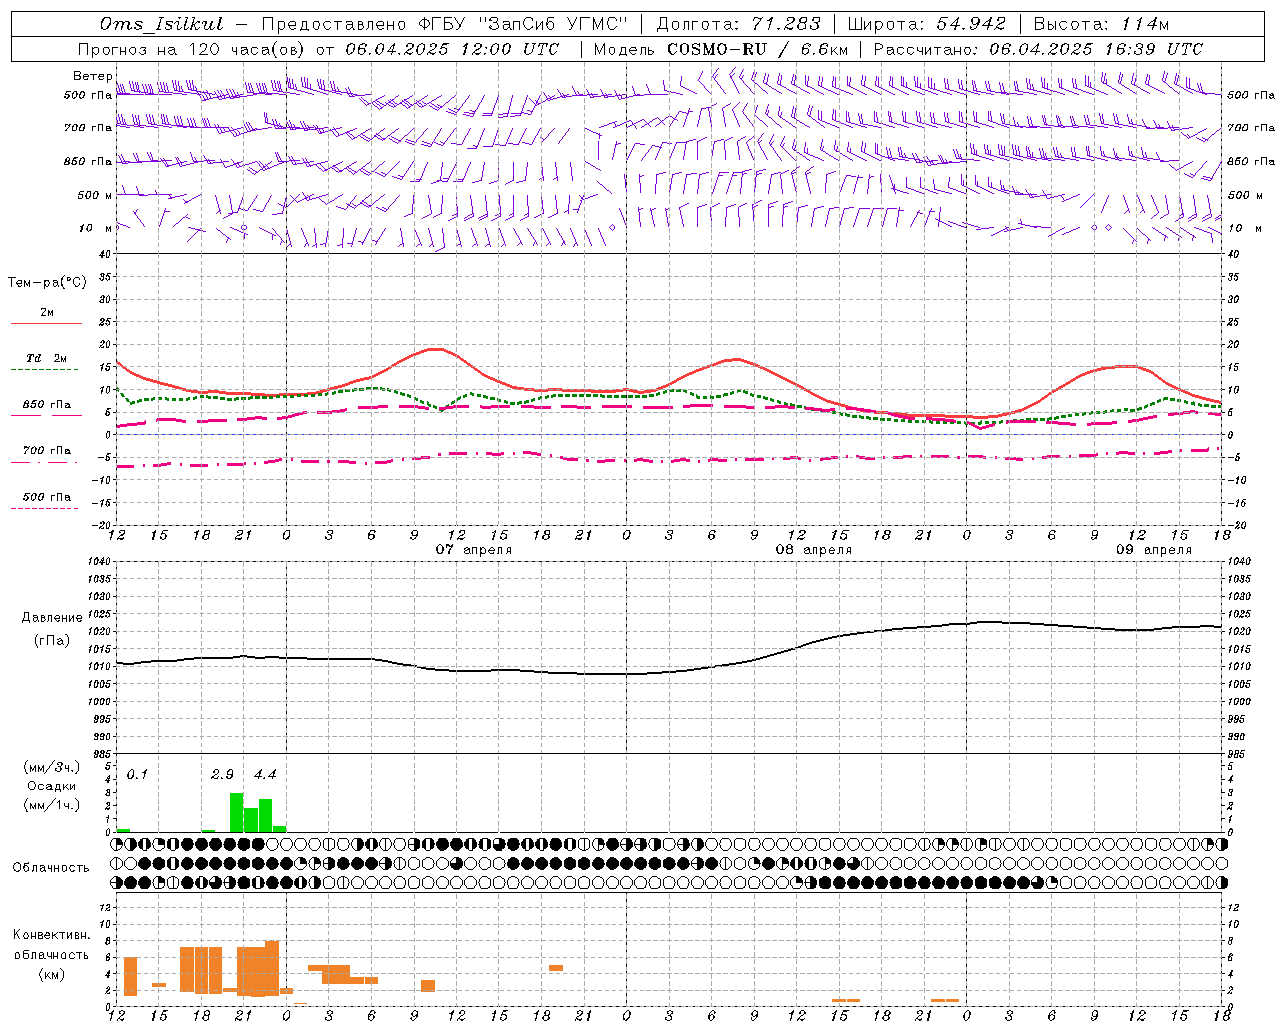The height and width of the screenshot is (1024, 1280).
Task: Click the 4.4 precipitation total value
Action: (265, 774)
